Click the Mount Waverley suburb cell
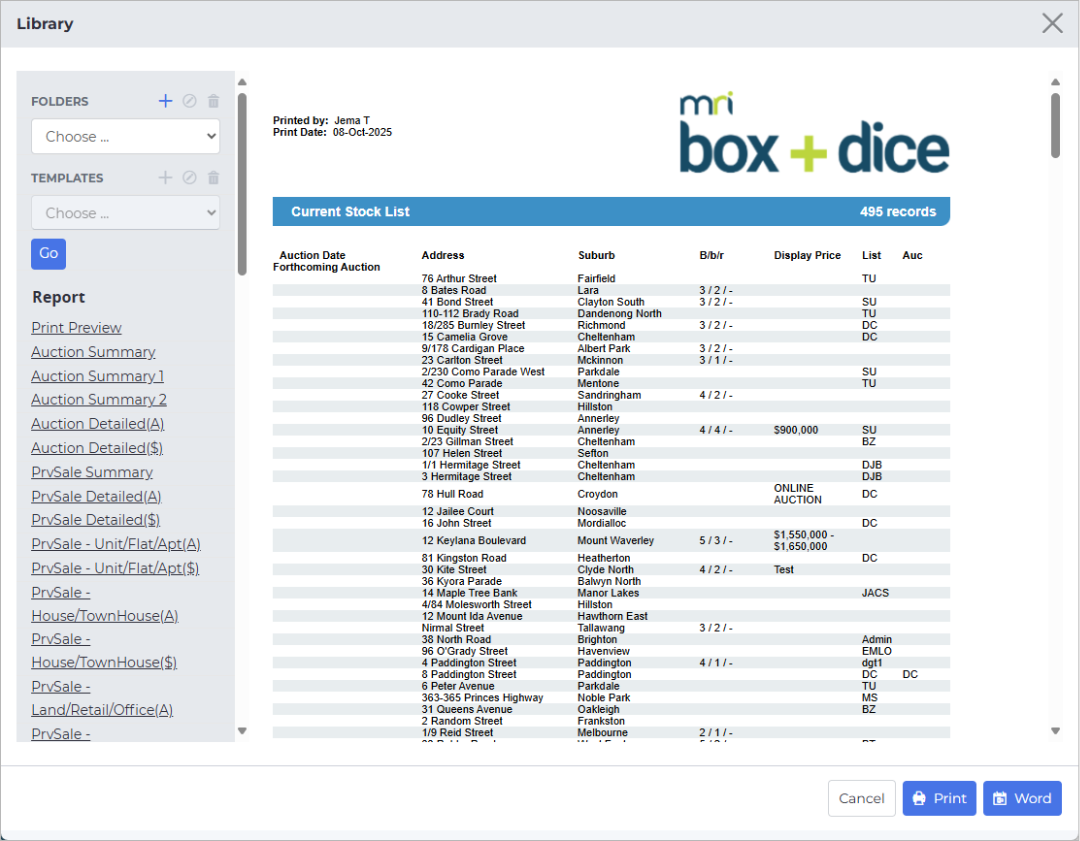This screenshot has width=1080, height=841. pyautogui.click(x=616, y=541)
